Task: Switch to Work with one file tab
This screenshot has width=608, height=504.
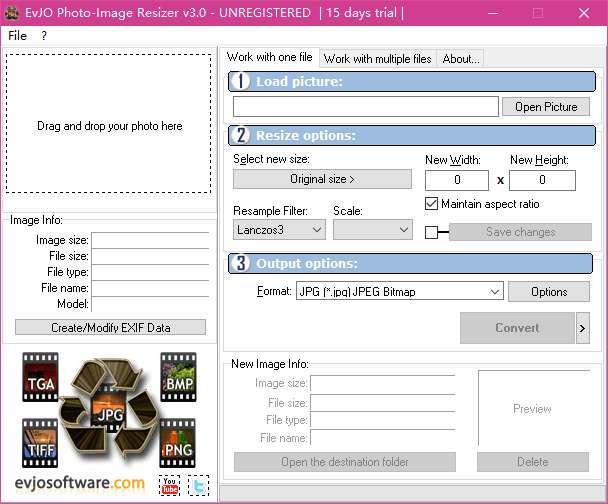Action: (x=269, y=57)
